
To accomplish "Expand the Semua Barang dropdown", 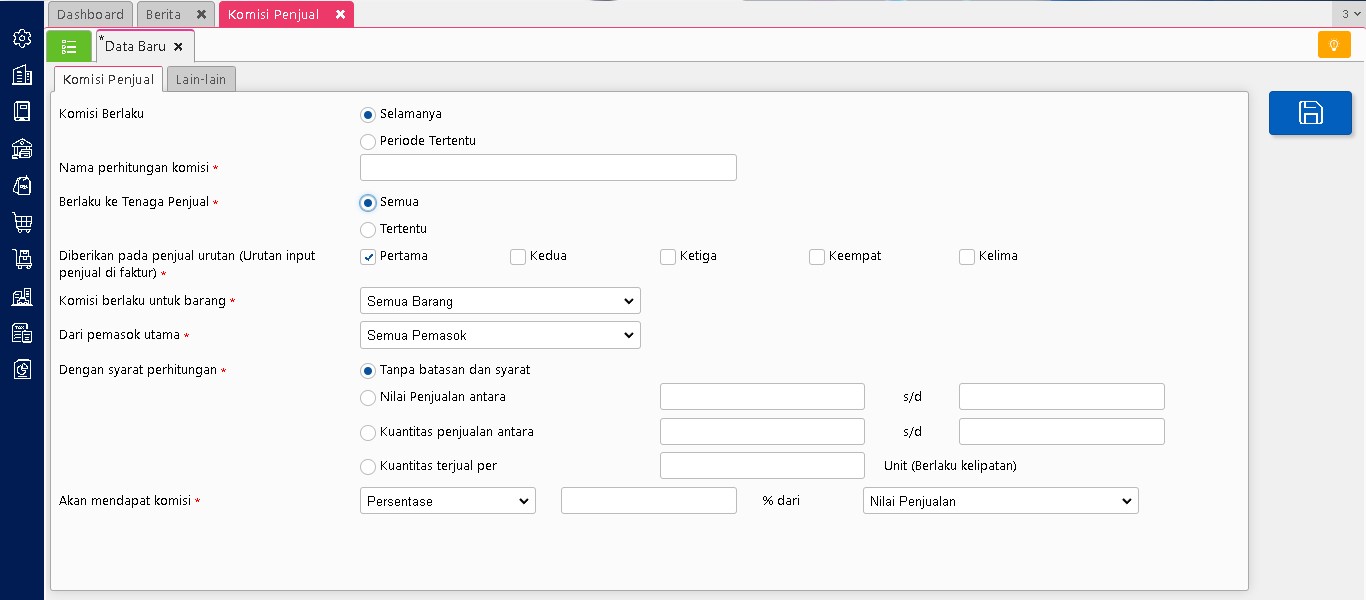I will [x=500, y=301].
